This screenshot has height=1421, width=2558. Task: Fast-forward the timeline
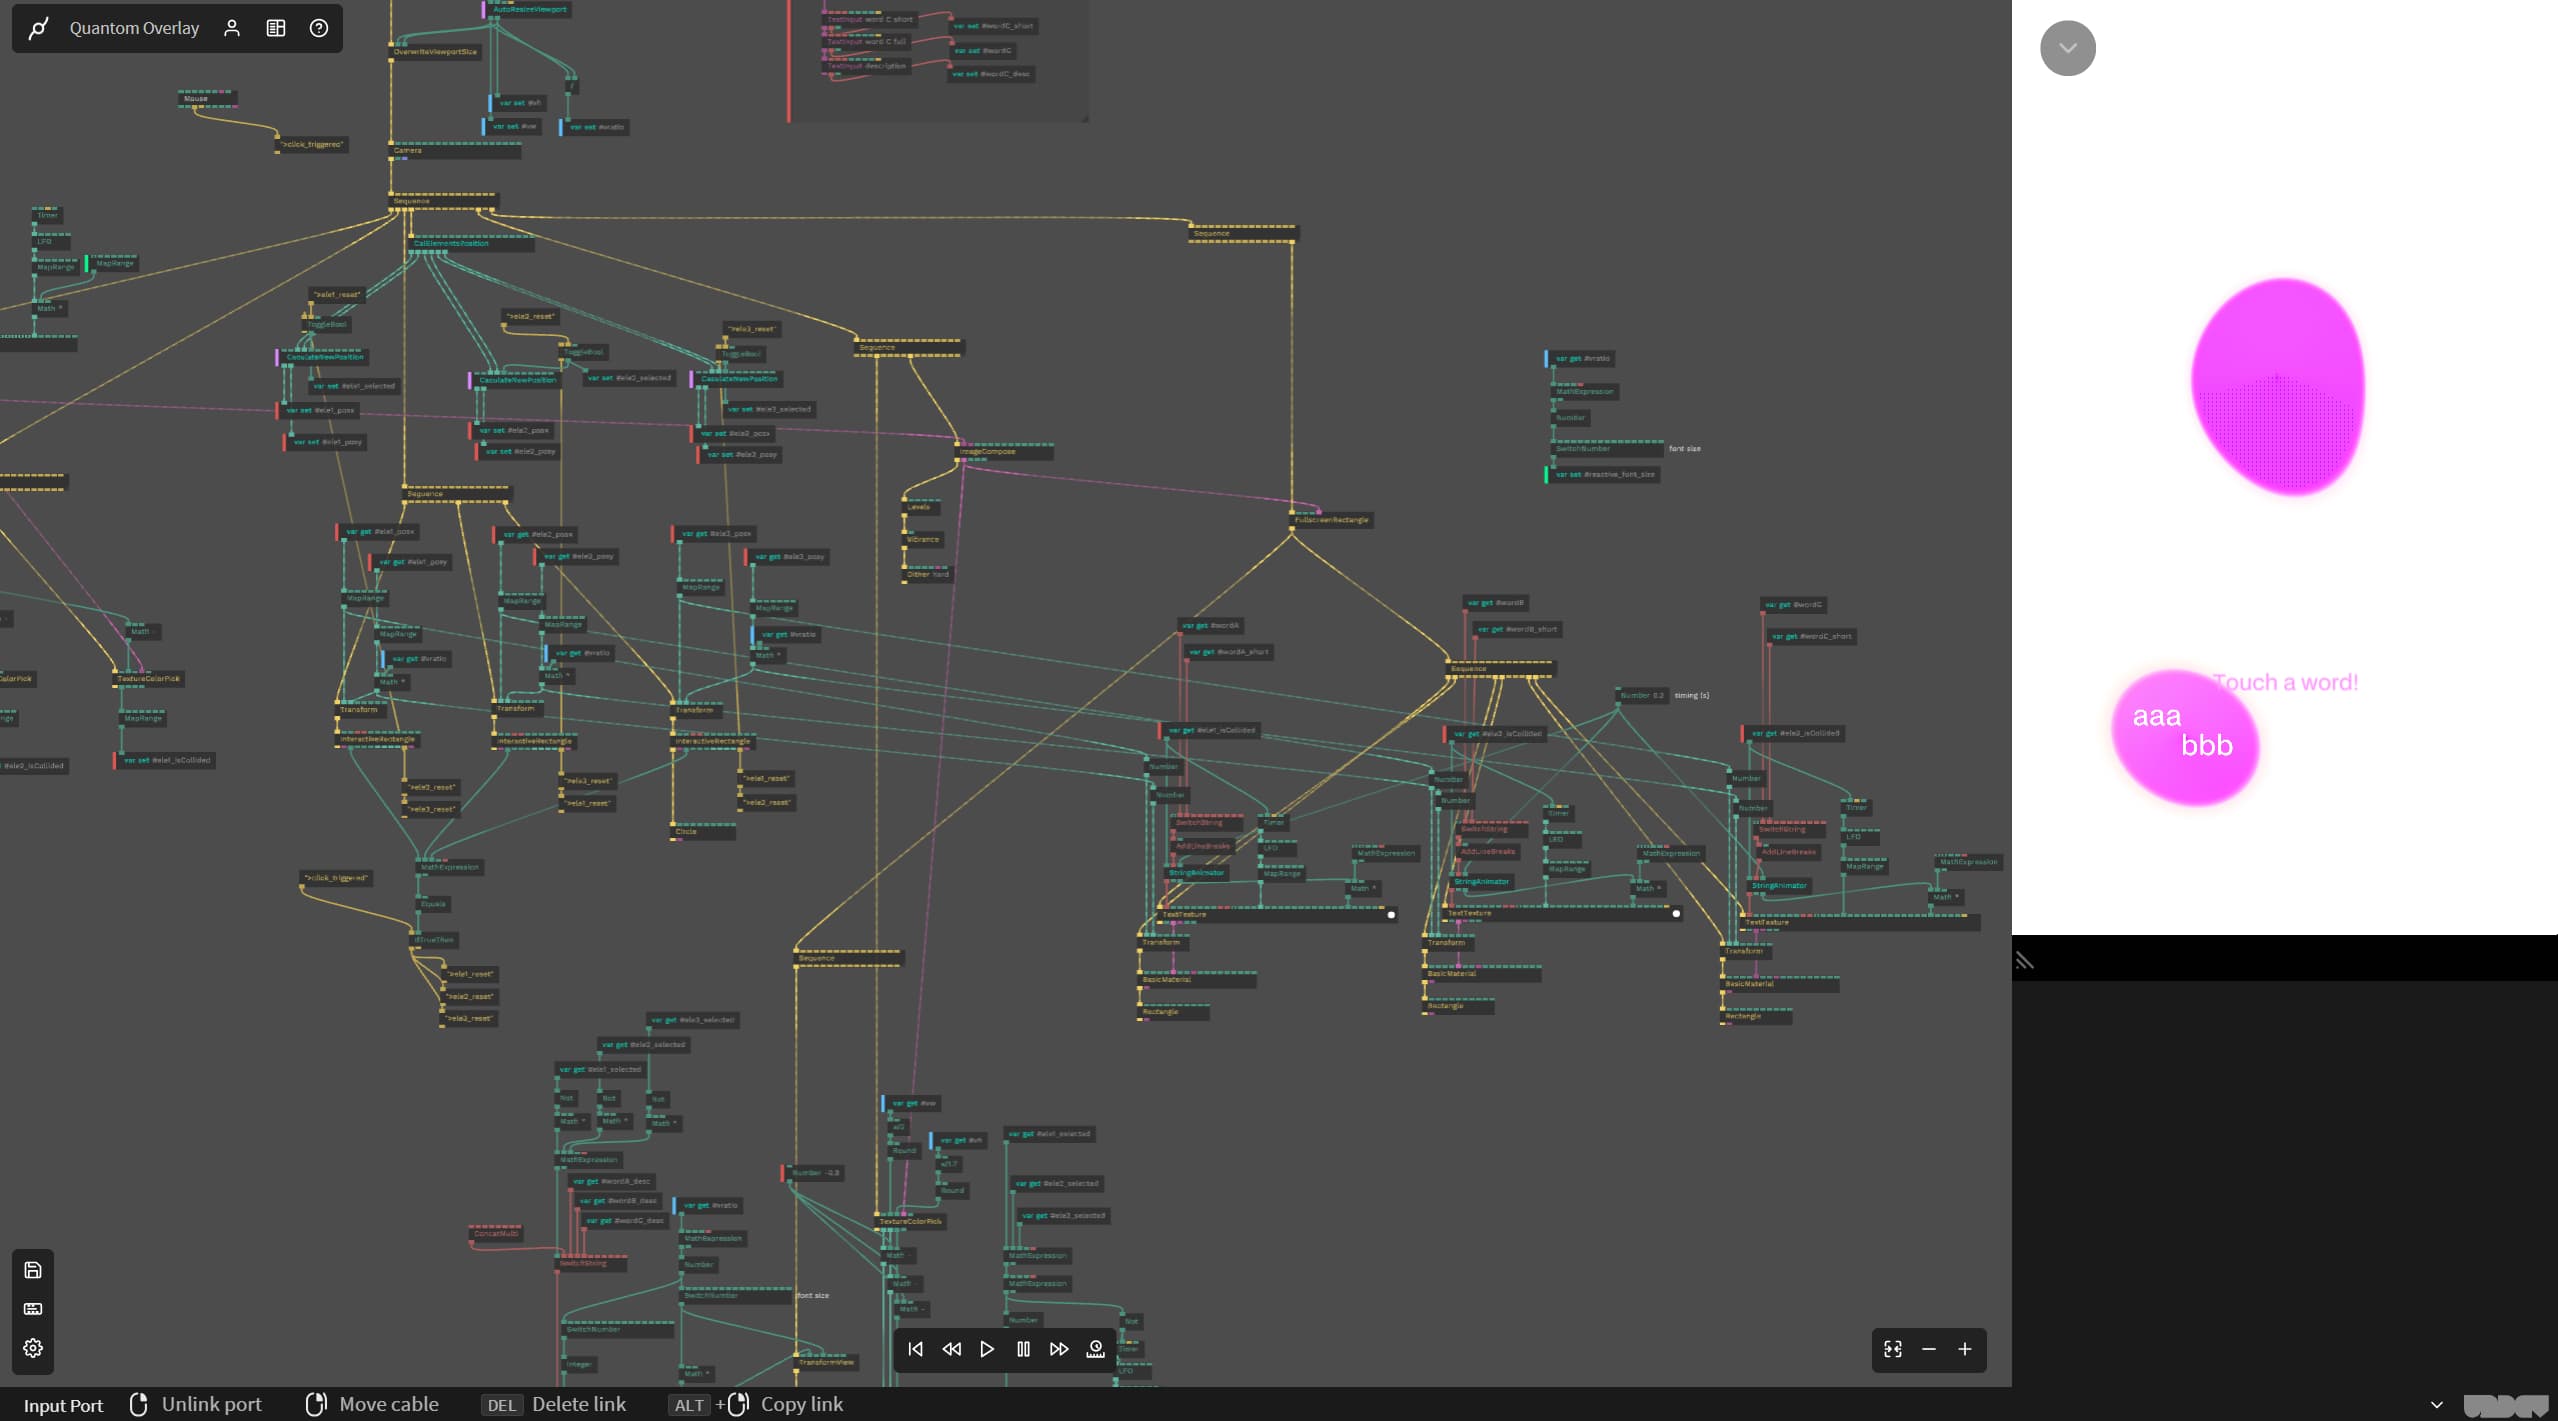(x=1059, y=1349)
